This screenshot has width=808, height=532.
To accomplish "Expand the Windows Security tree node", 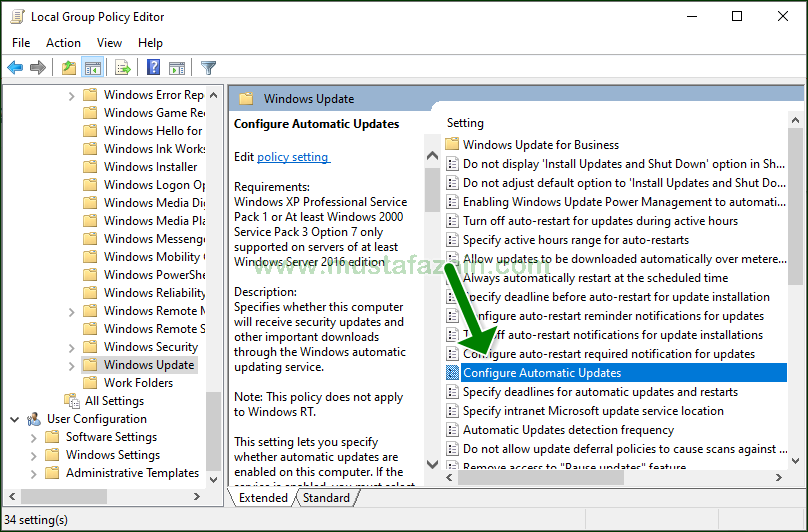I will [x=72, y=347].
